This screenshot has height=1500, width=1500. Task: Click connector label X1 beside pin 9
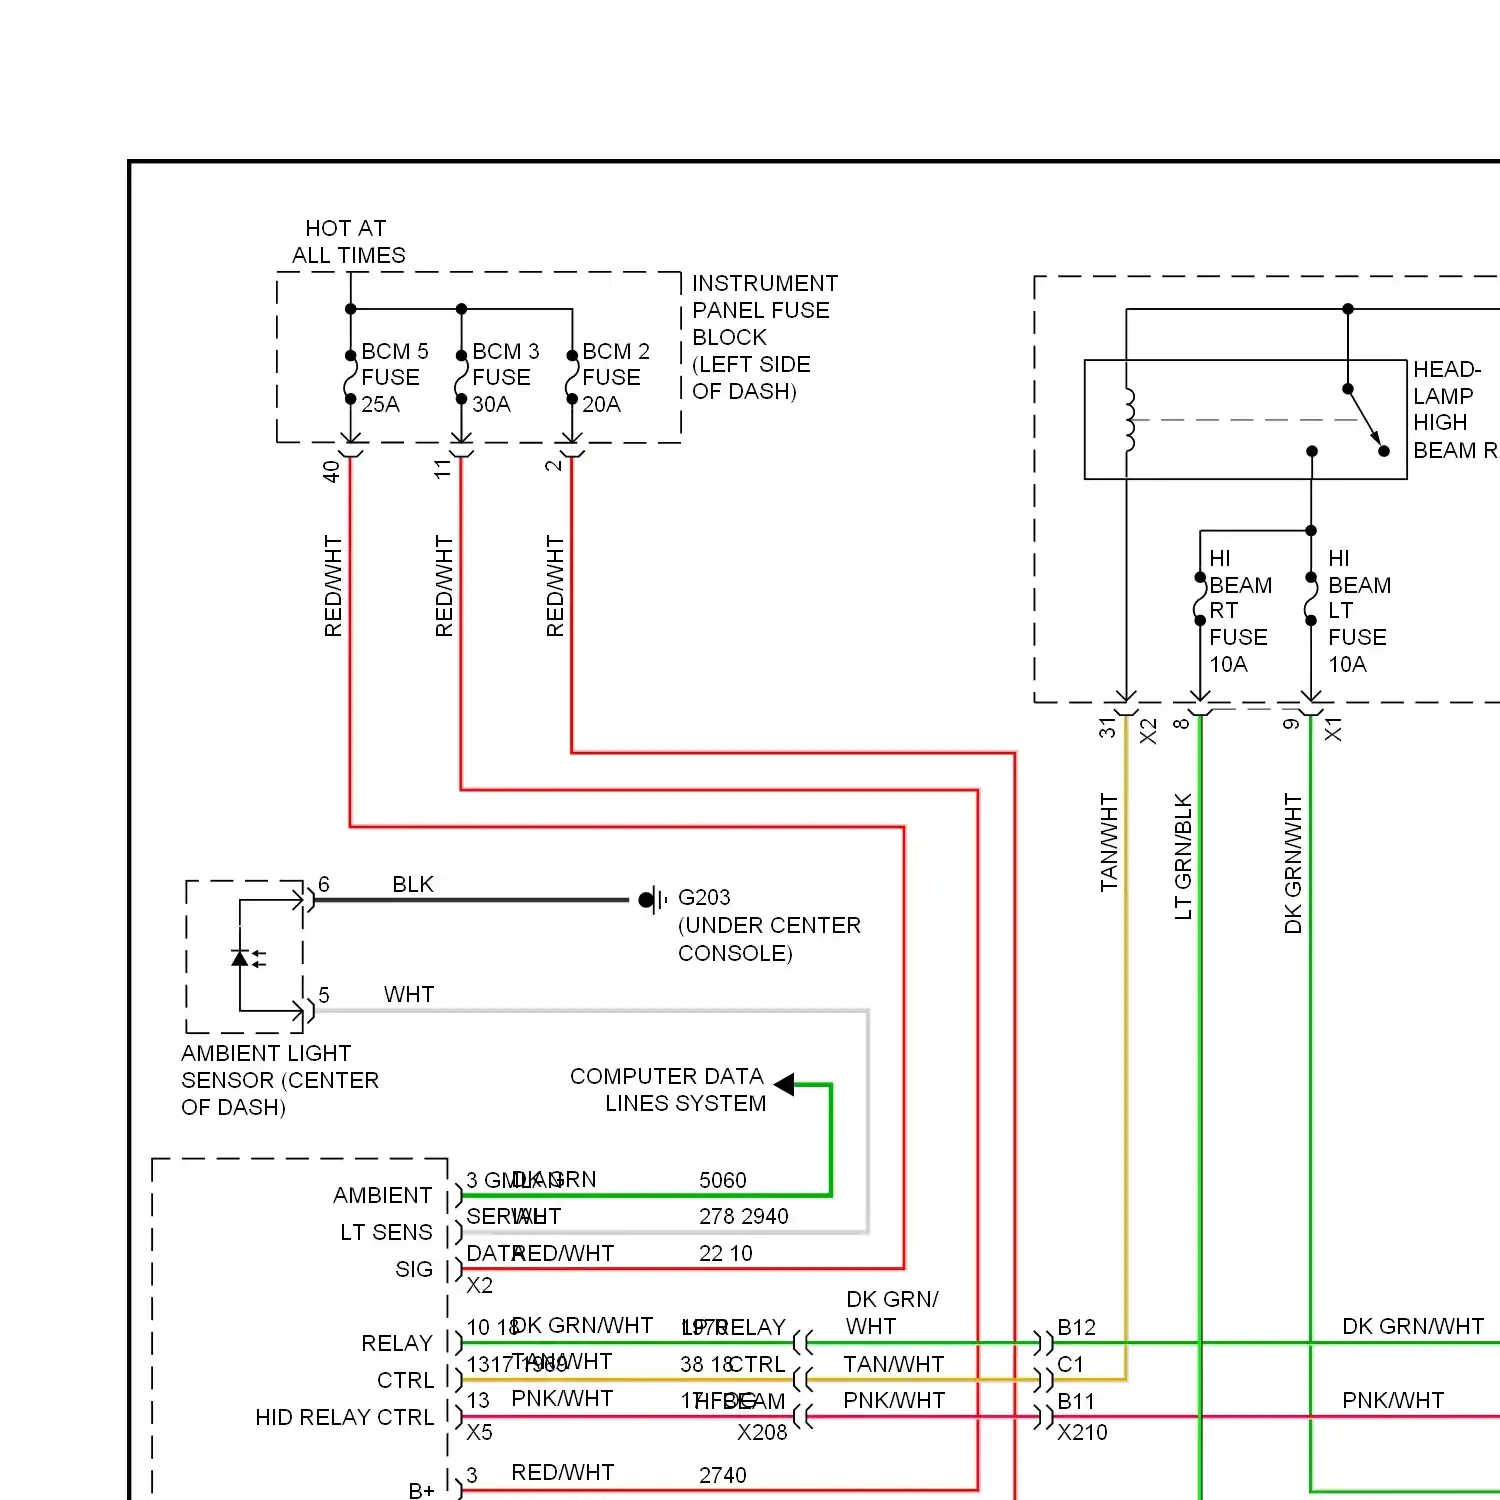[x=1333, y=729]
